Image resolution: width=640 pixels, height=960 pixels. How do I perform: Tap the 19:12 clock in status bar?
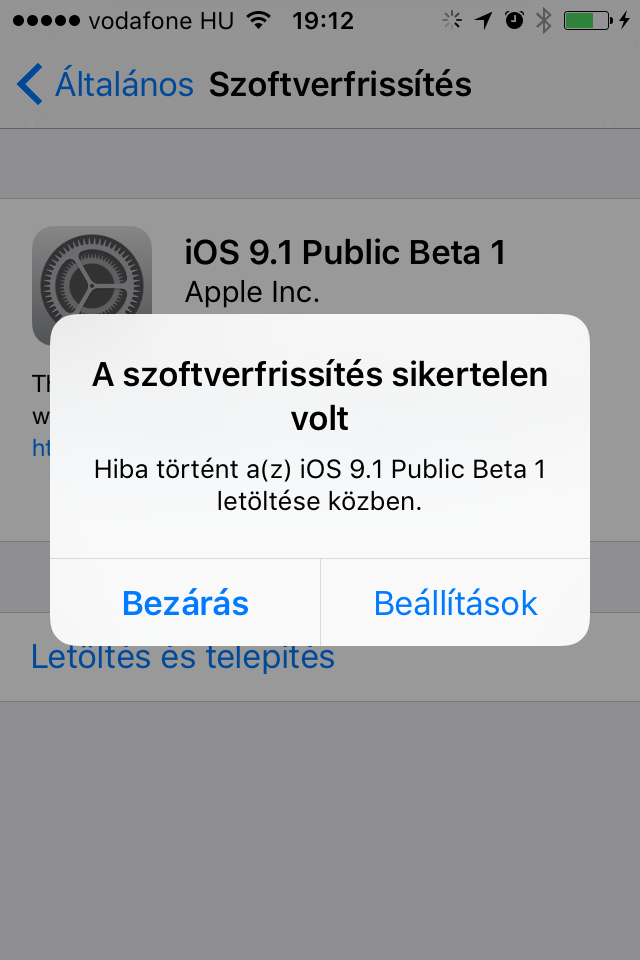(x=323, y=21)
